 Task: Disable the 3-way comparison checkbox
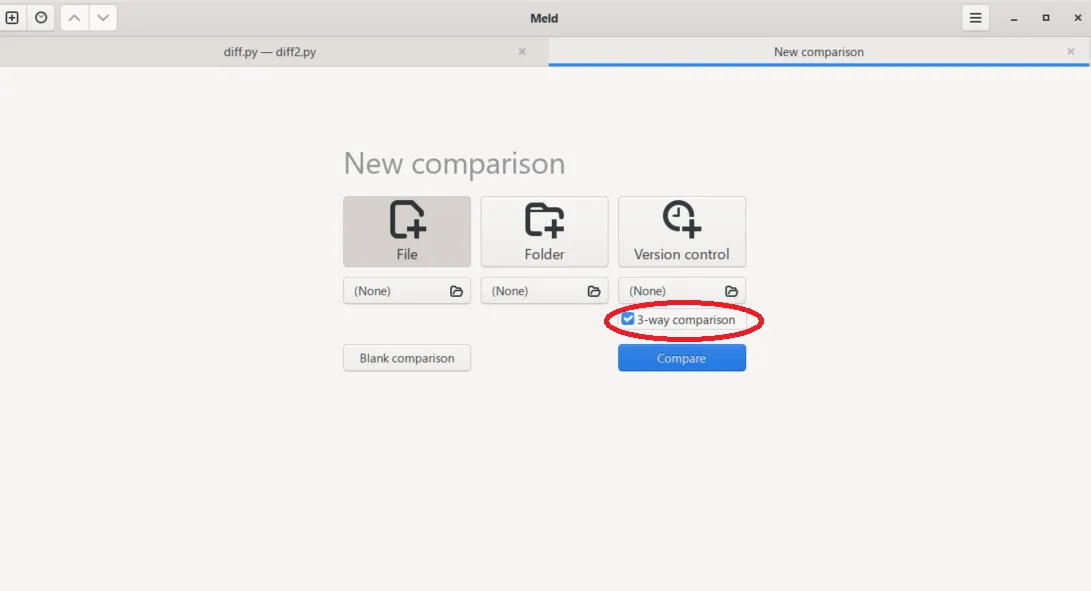(628, 320)
